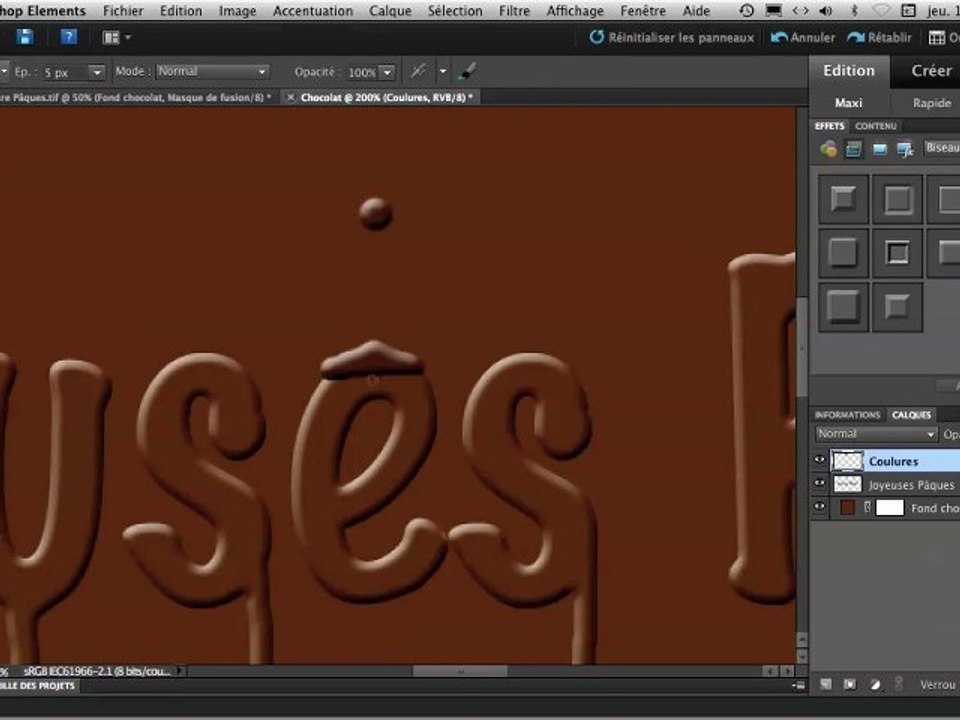
Task: Click the Opacité 100% value field
Action: pyautogui.click(x=362, y=72)
